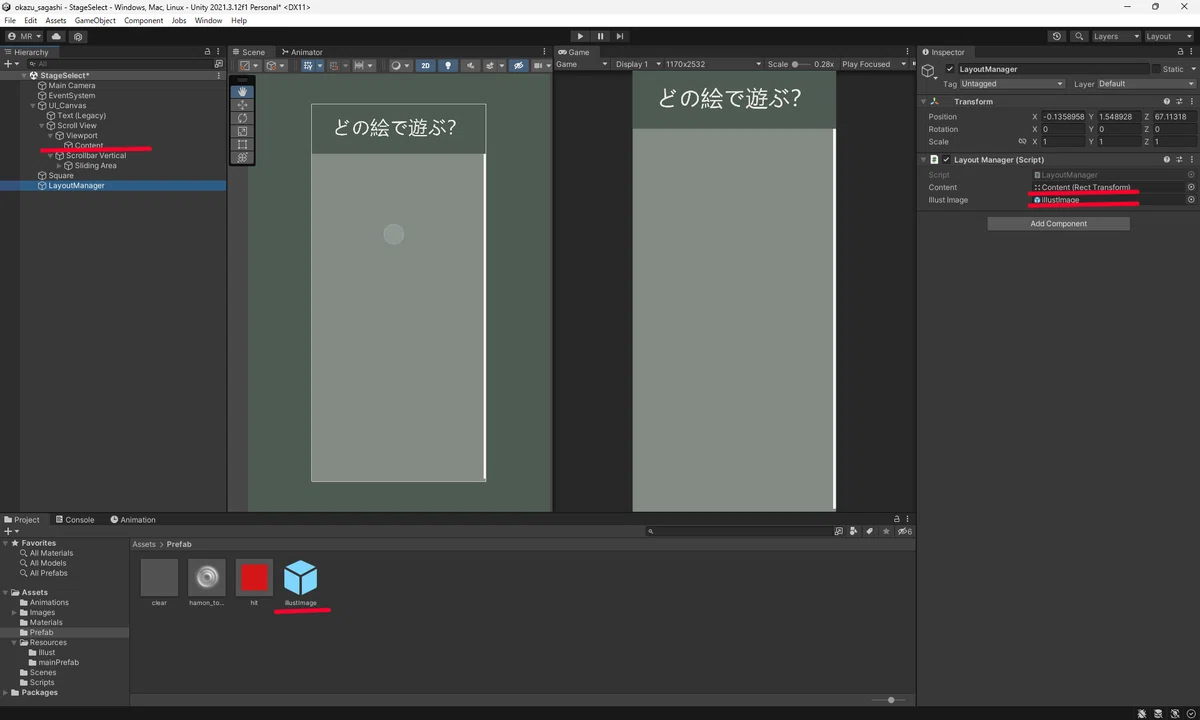
Task: Open Scene camera settings icon
Action: [x=540, y=65]
